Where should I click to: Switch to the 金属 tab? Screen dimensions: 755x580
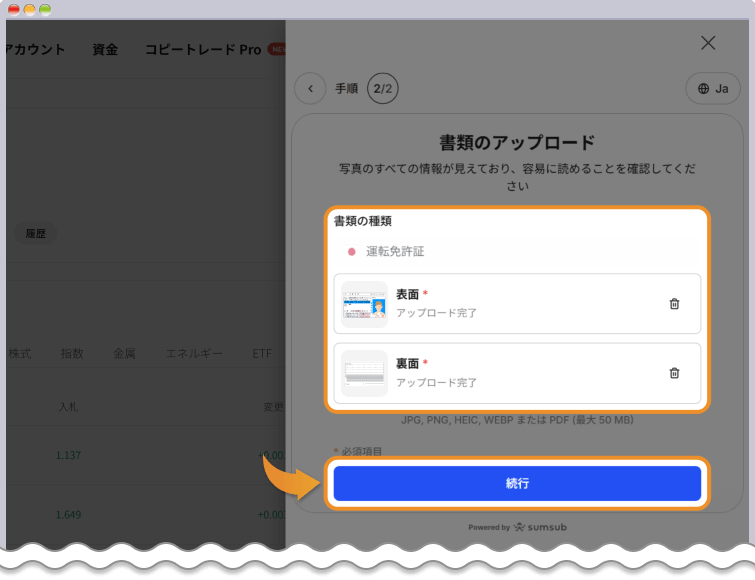pyautogui.click(x=124, y=354)
